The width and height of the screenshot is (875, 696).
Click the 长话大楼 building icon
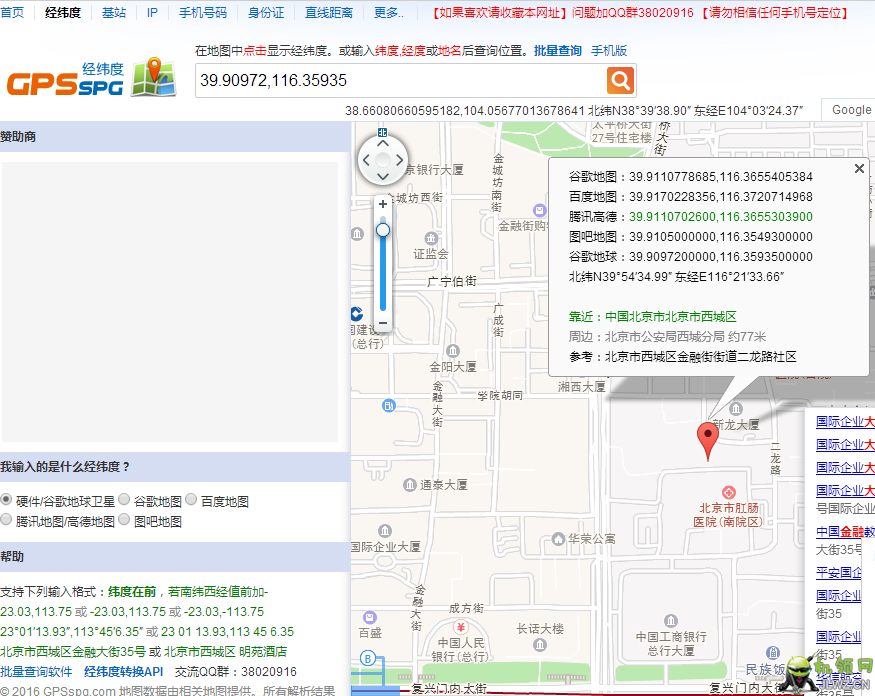540,645
